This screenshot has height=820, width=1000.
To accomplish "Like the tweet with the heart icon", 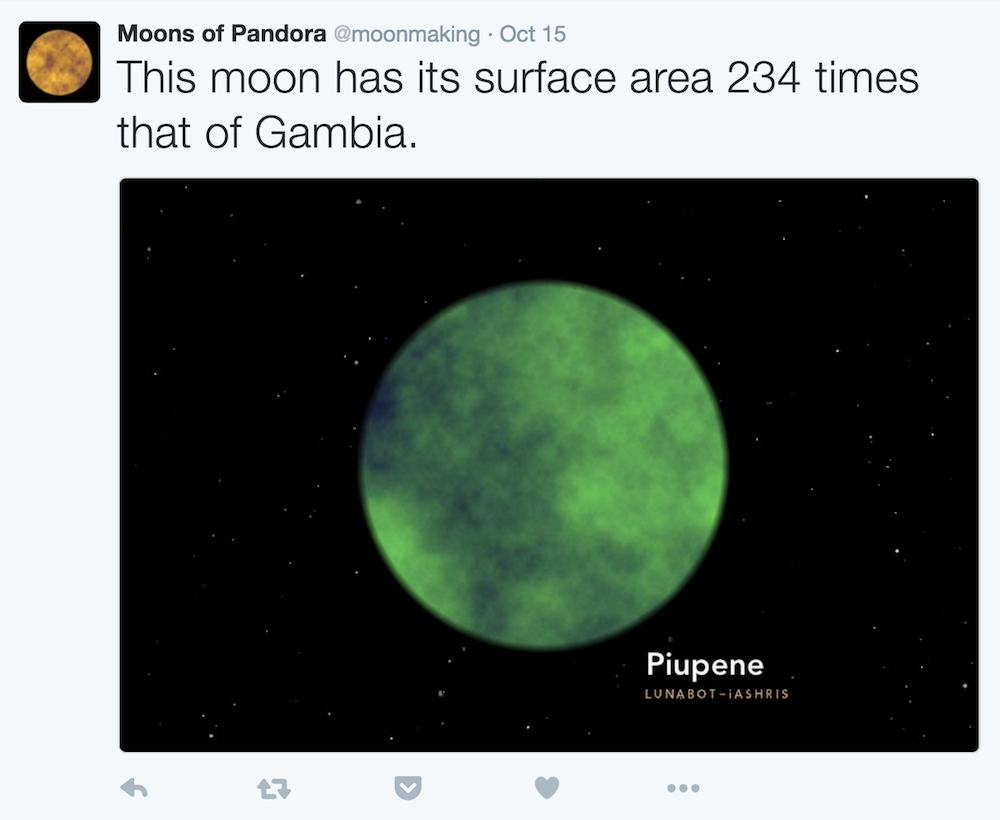I will (547, 788).
